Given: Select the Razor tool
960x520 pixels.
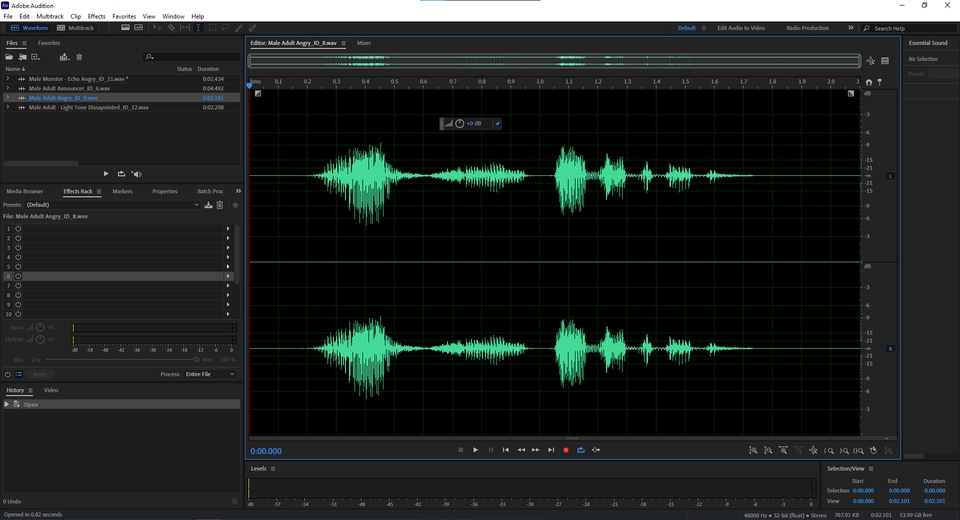Looking at the screenshot, I should [171, 28].
